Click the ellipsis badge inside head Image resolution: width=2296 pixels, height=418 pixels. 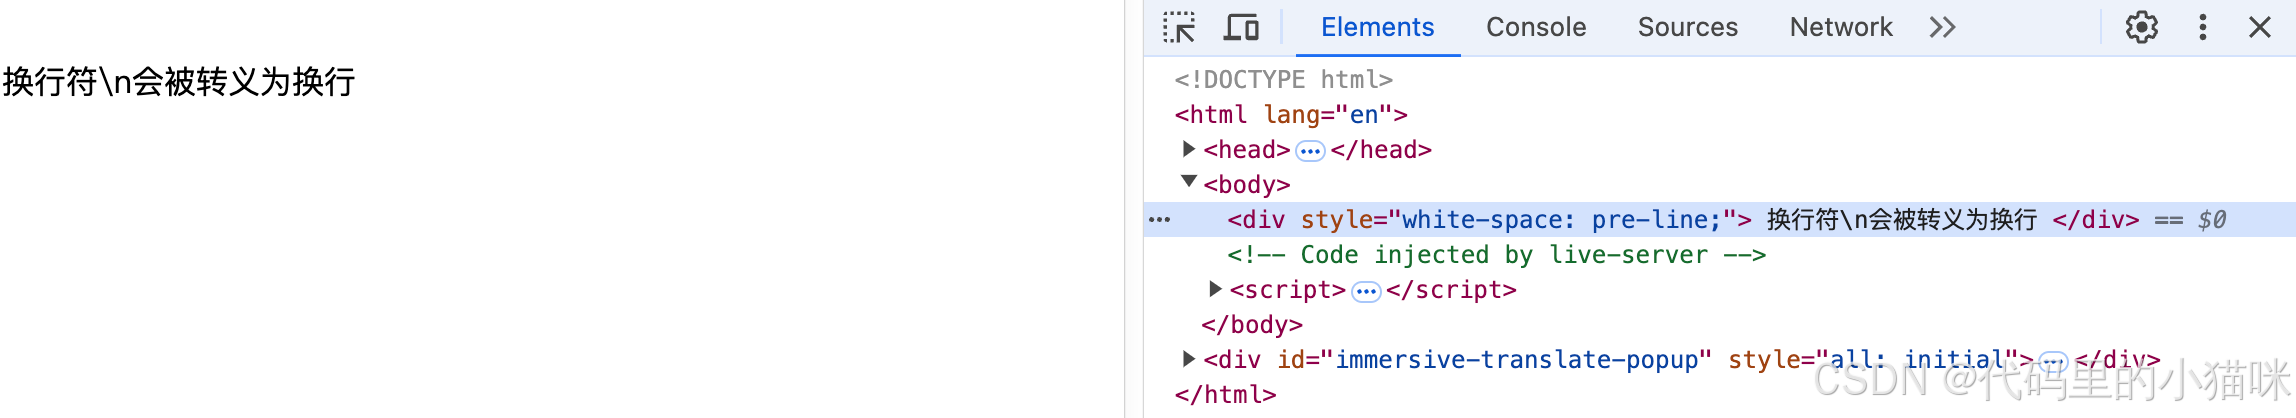click(x=1310, y=151)
